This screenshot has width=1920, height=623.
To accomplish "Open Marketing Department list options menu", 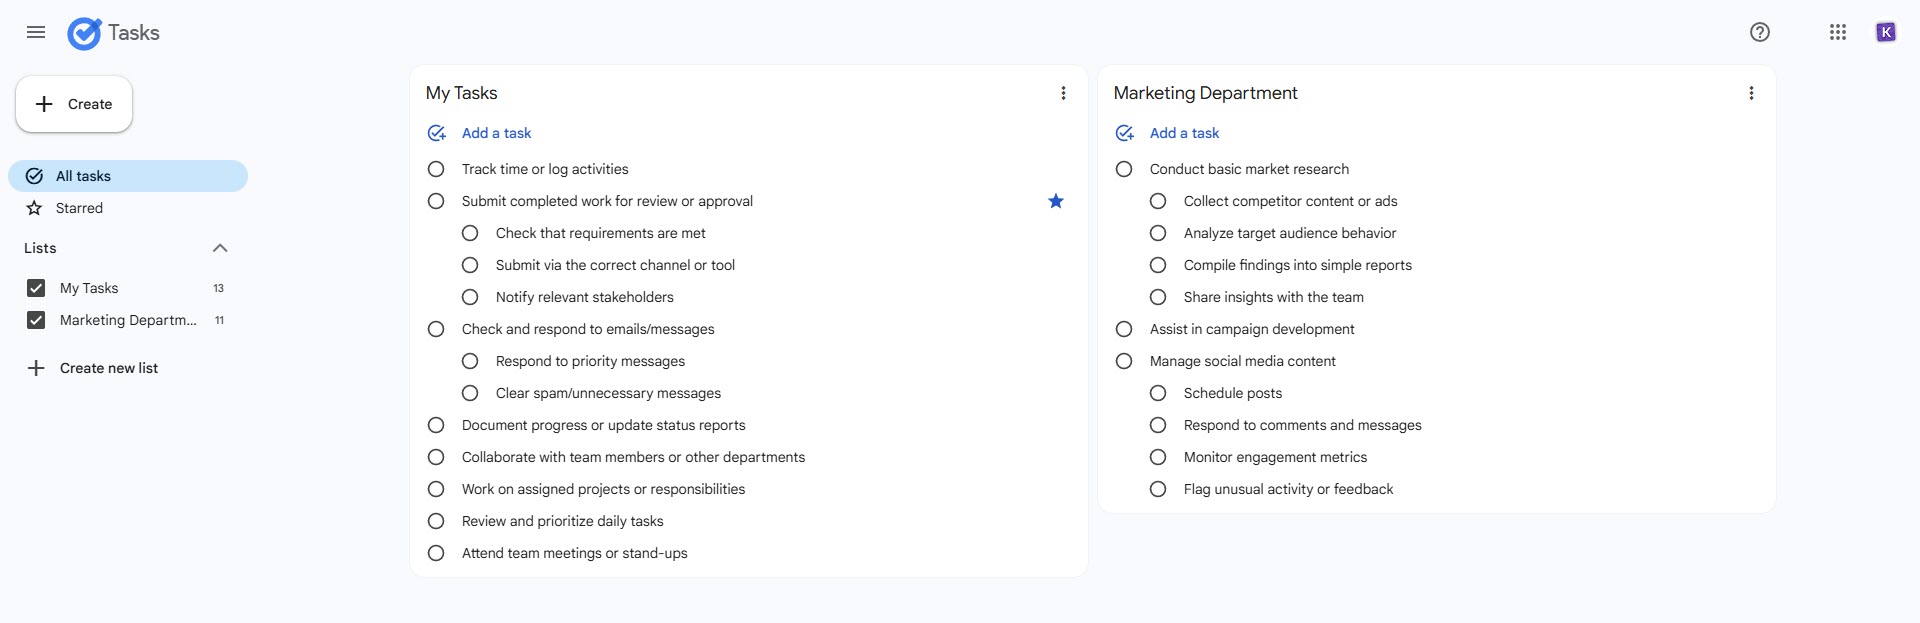I will pyautogui.click(x=1751, y=93).
